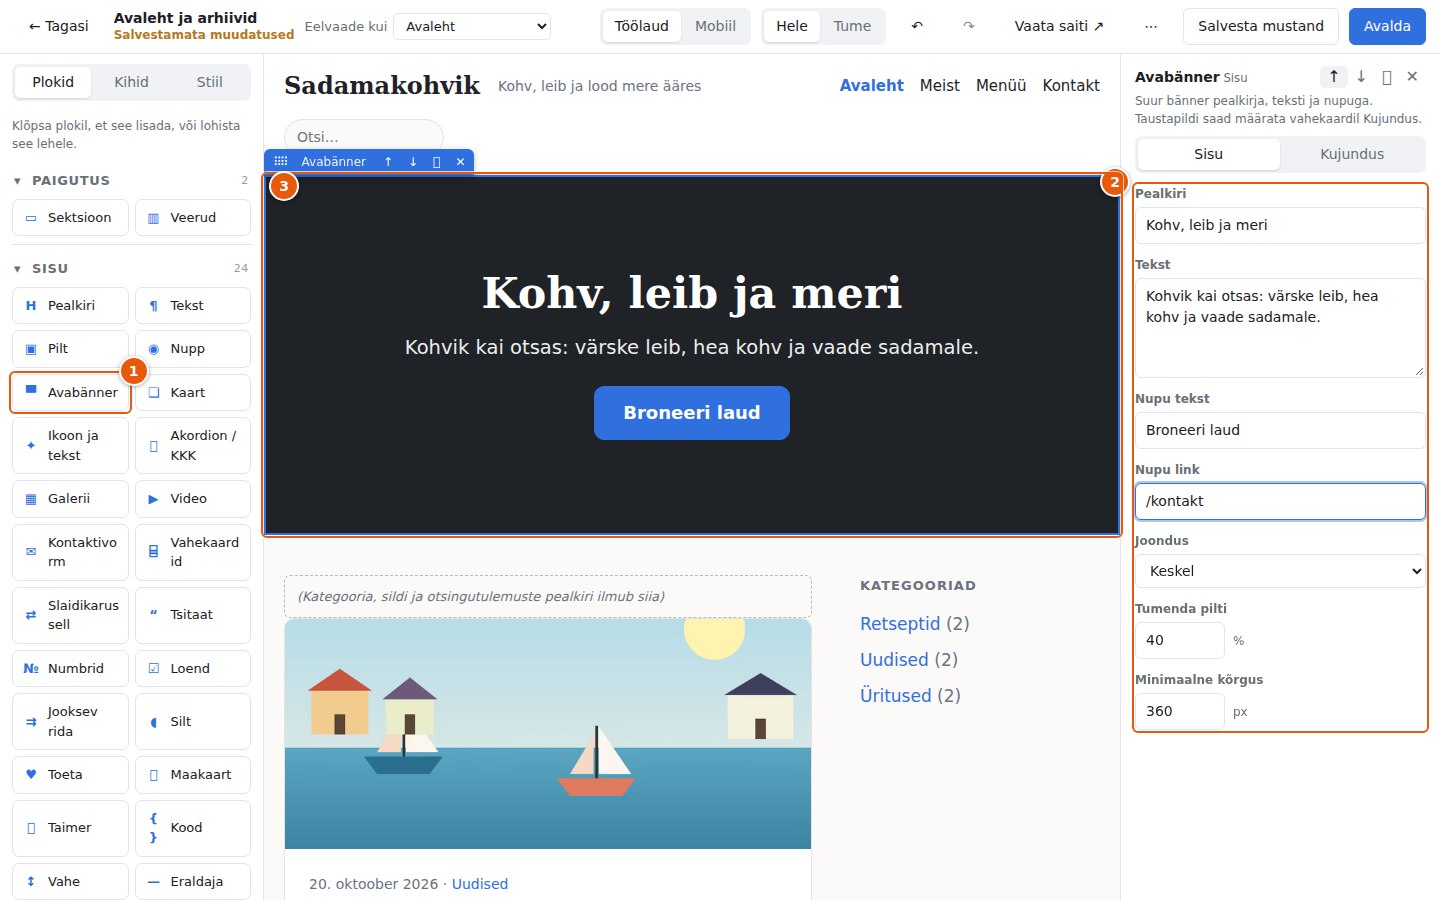The image size is (1440, 900).
Task: Add a Slaidikarussell block
Action: click(x=70, y=615)
